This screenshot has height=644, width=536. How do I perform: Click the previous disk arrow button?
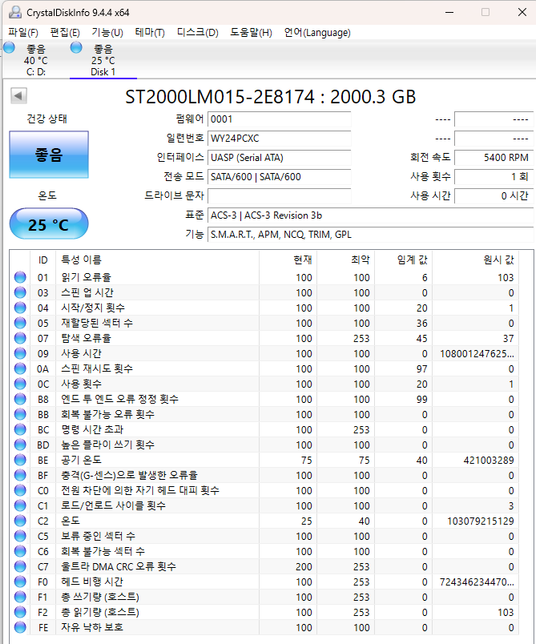18,96
